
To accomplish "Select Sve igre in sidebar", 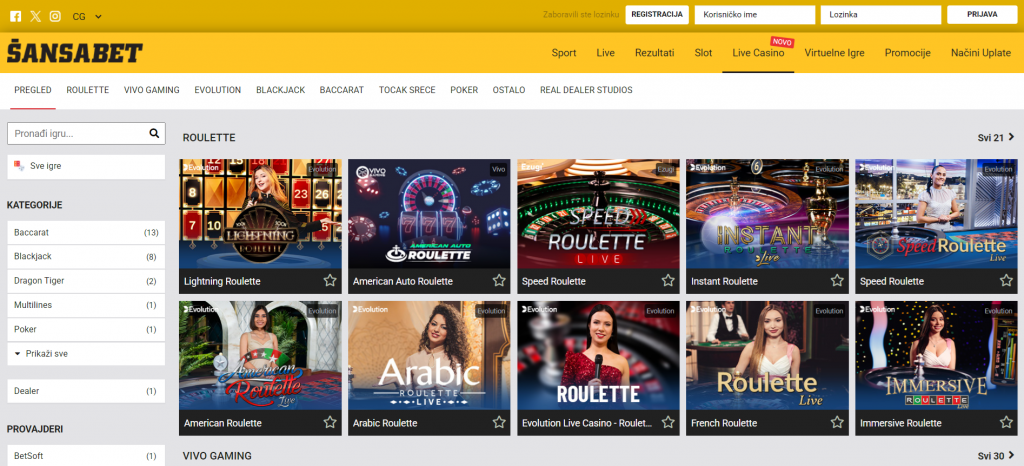I will click(86, 166).
